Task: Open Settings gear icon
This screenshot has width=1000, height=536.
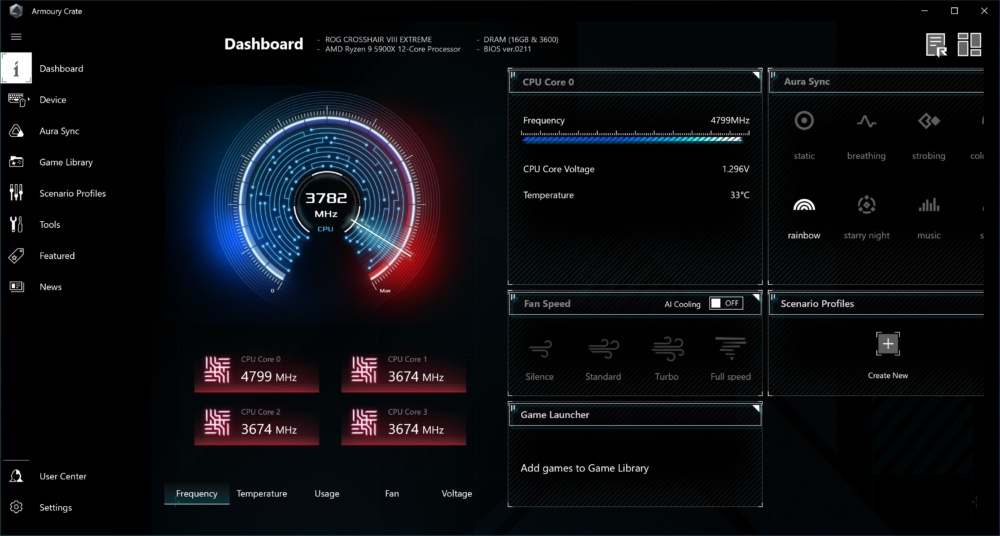Action: (x=17, y=507)
